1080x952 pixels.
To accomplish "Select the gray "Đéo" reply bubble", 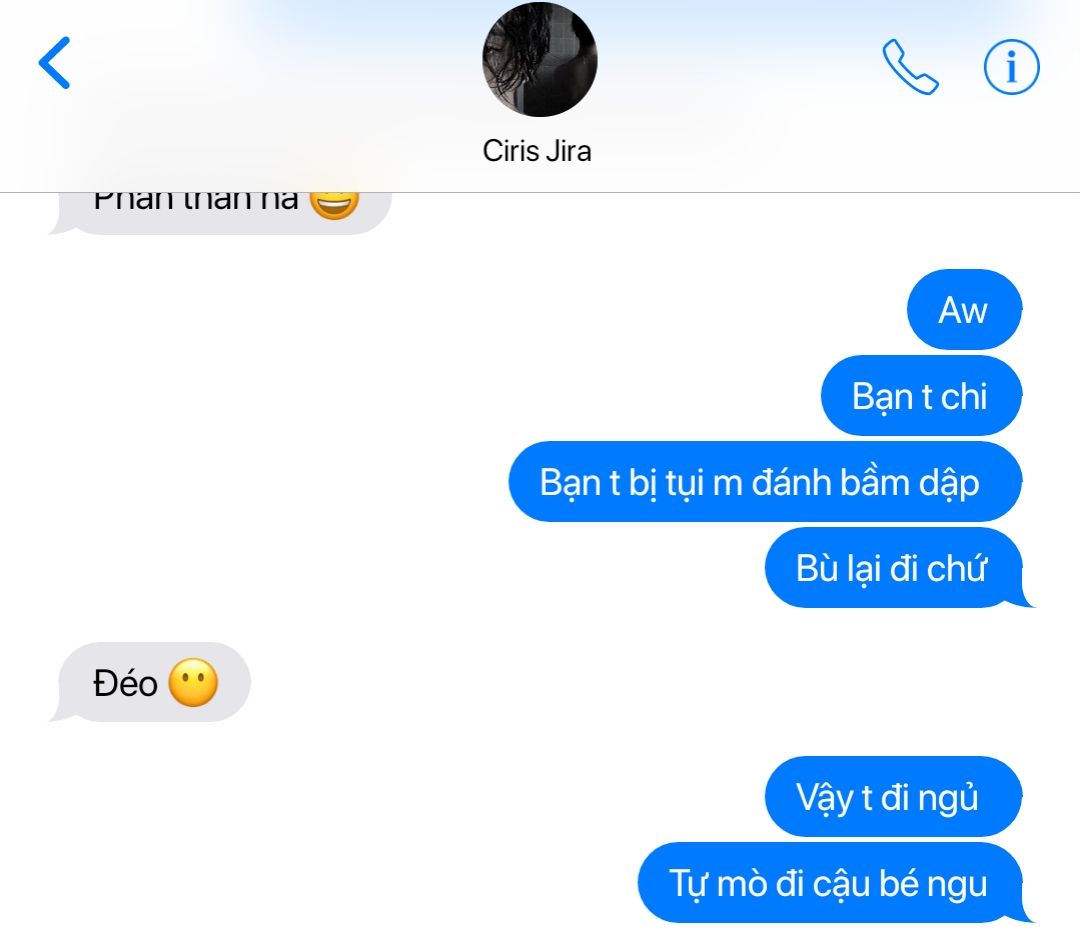I will (x=151, y=683).
